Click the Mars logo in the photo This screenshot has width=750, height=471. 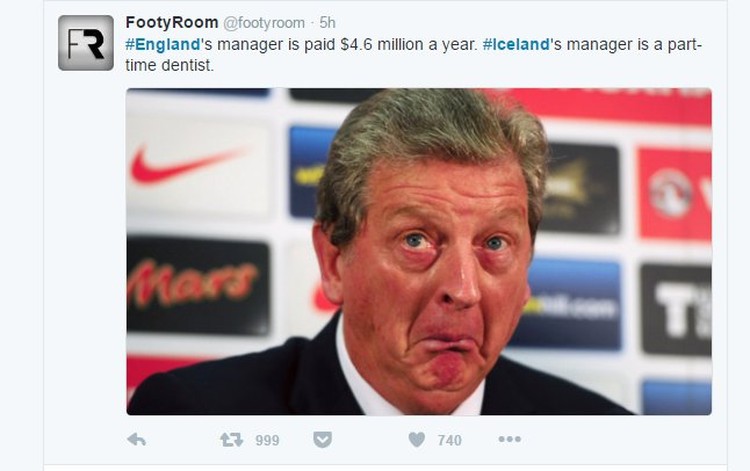(x=194, y=283)
